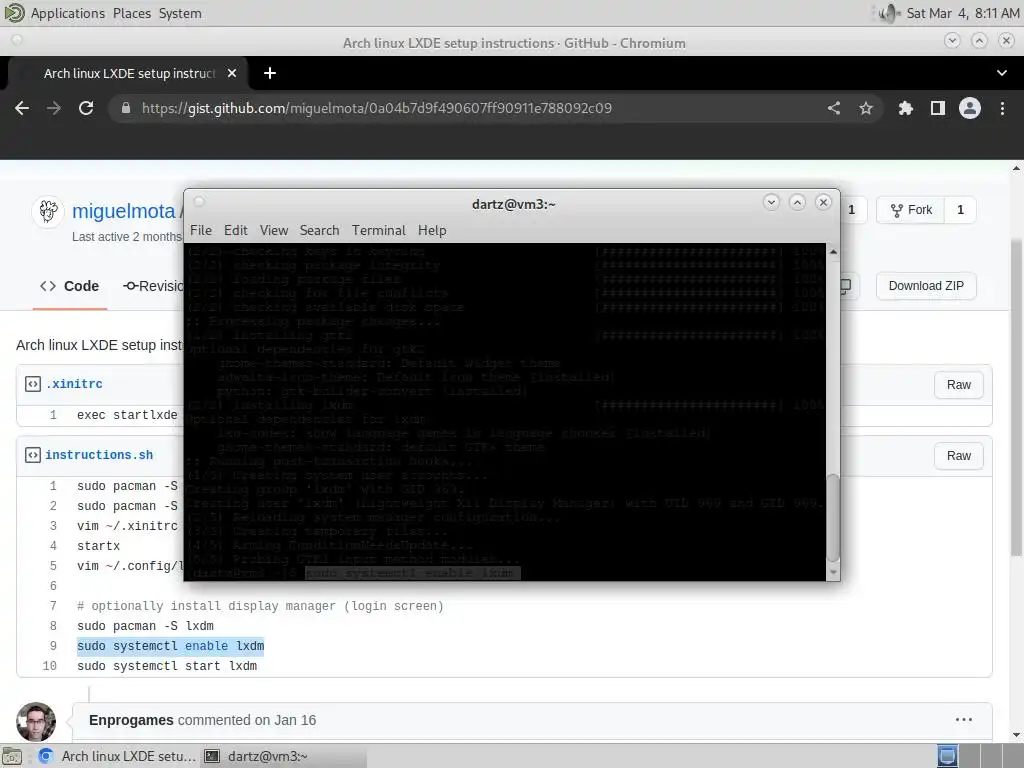View raw .xinitrc file
This screenshot has height=768, width=1024.
[959, 385]
